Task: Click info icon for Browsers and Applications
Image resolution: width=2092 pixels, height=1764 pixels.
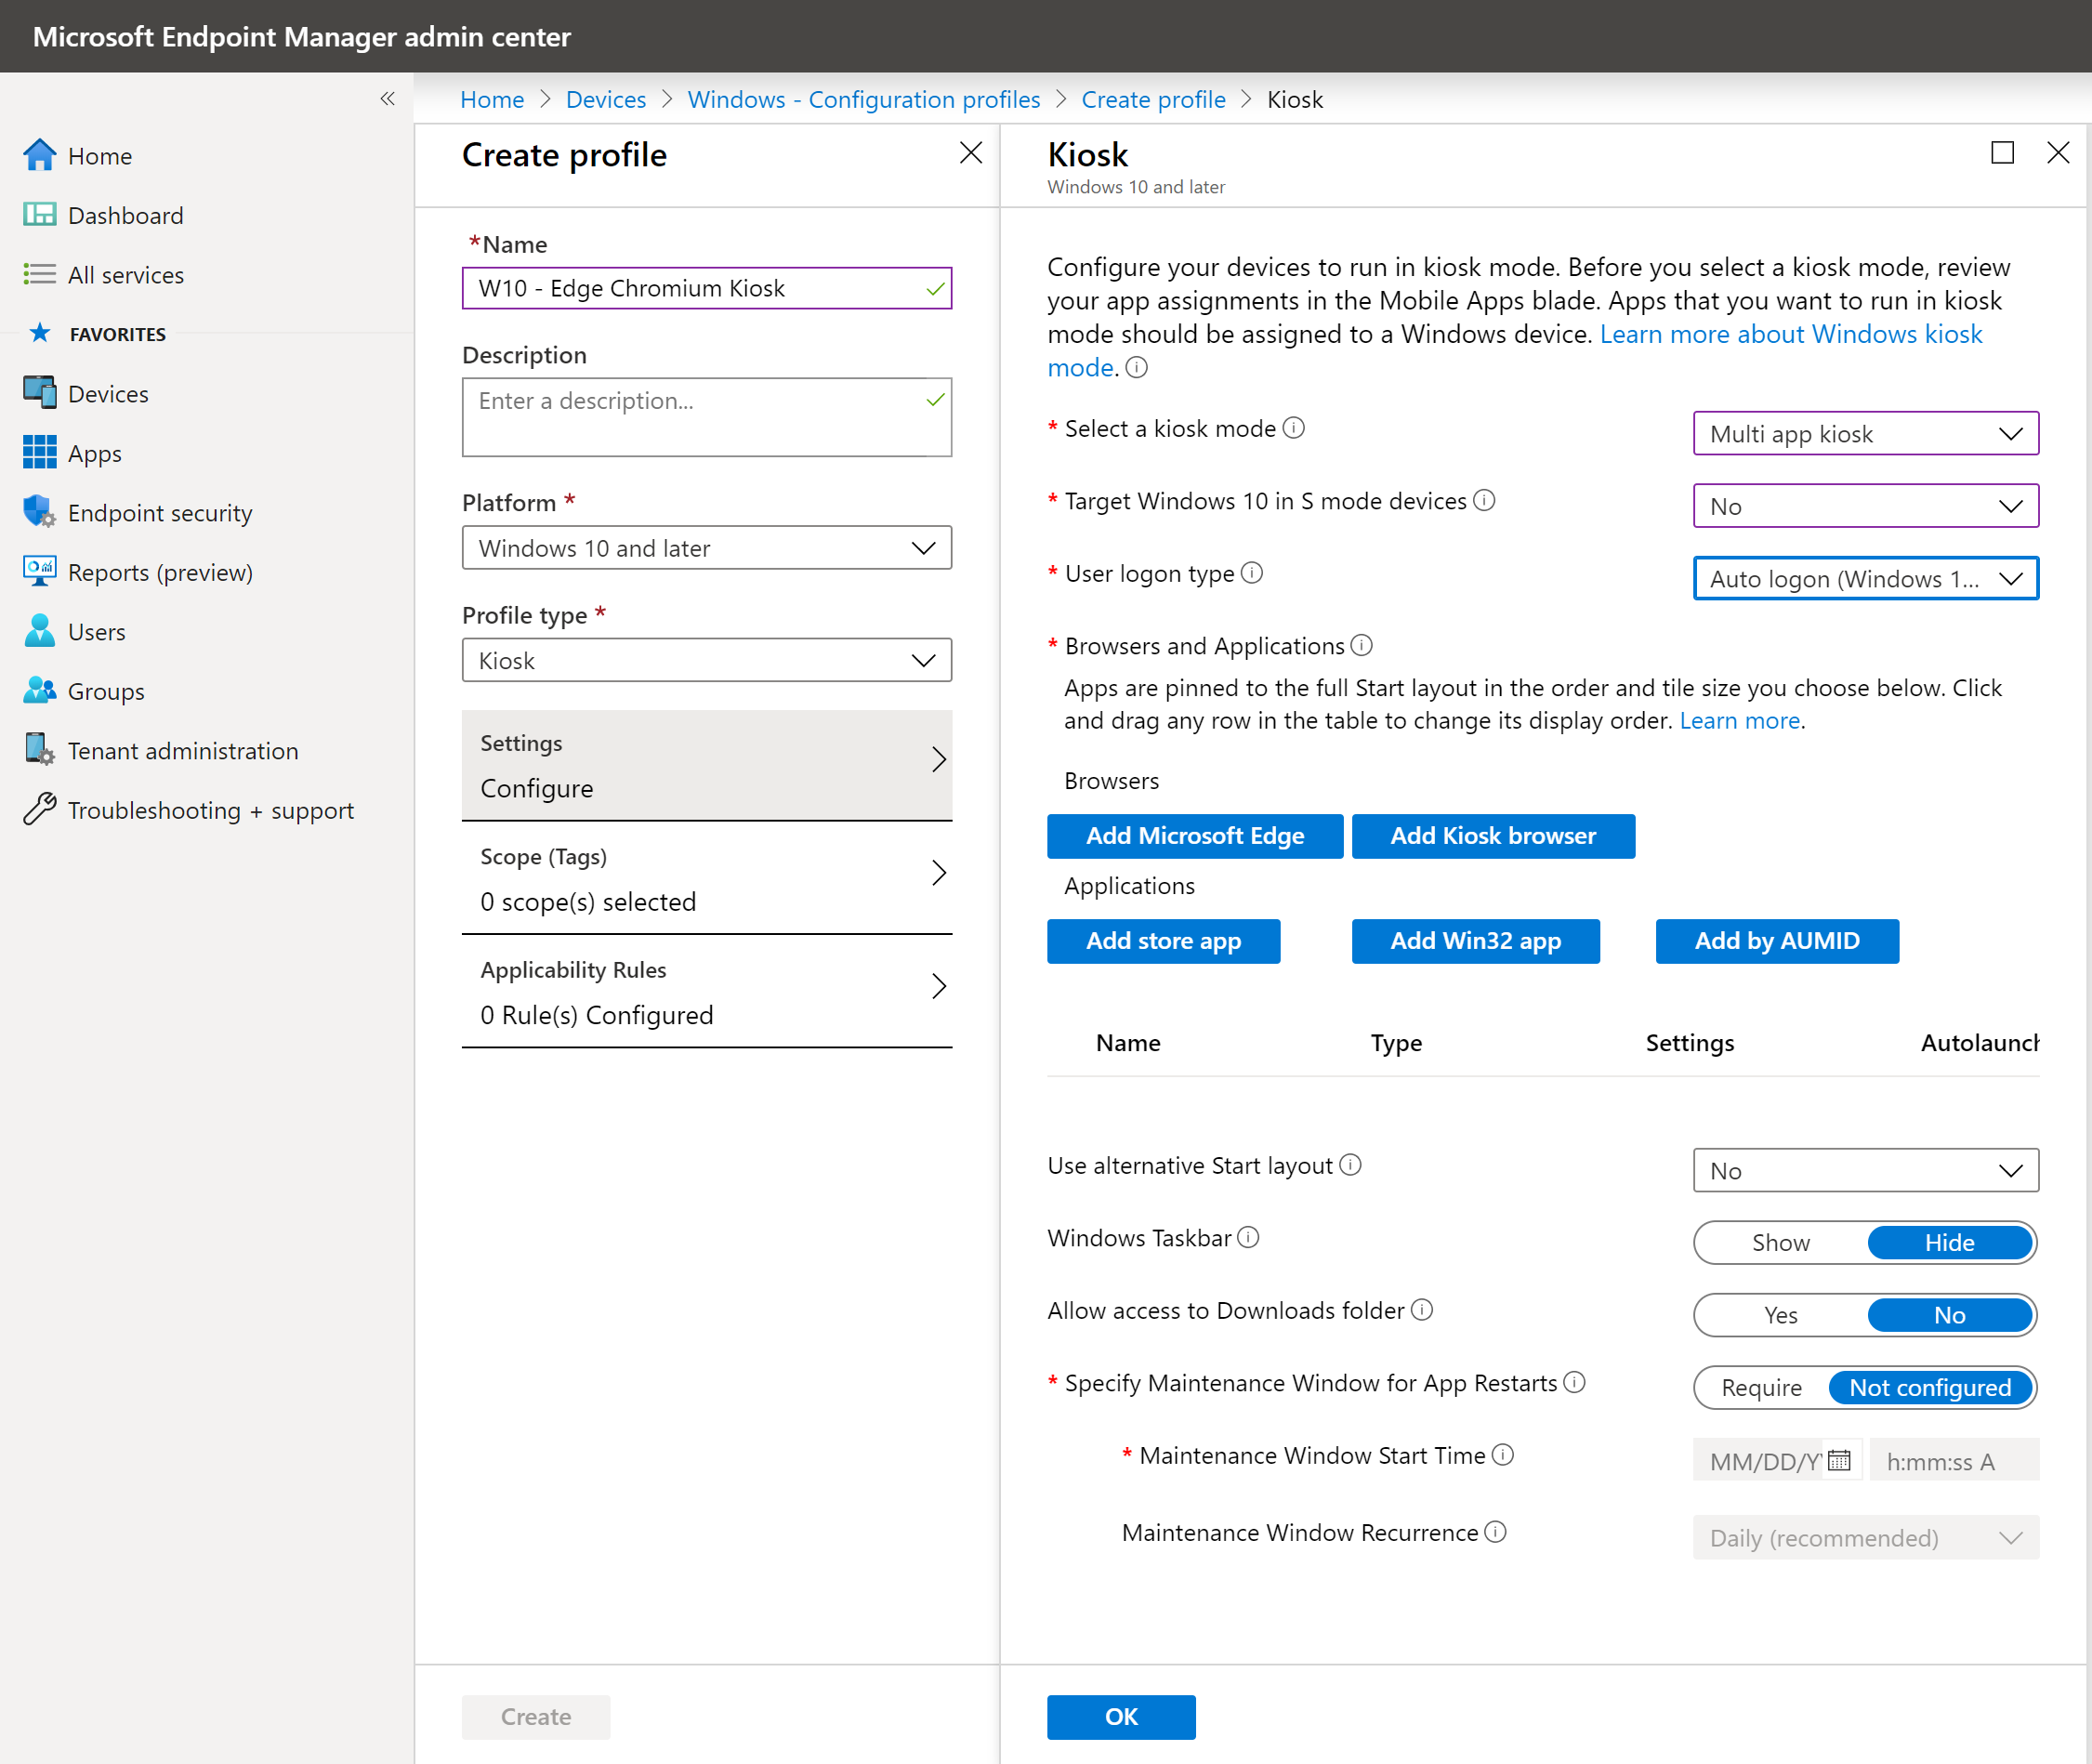Action: [x=1361, y=645]
